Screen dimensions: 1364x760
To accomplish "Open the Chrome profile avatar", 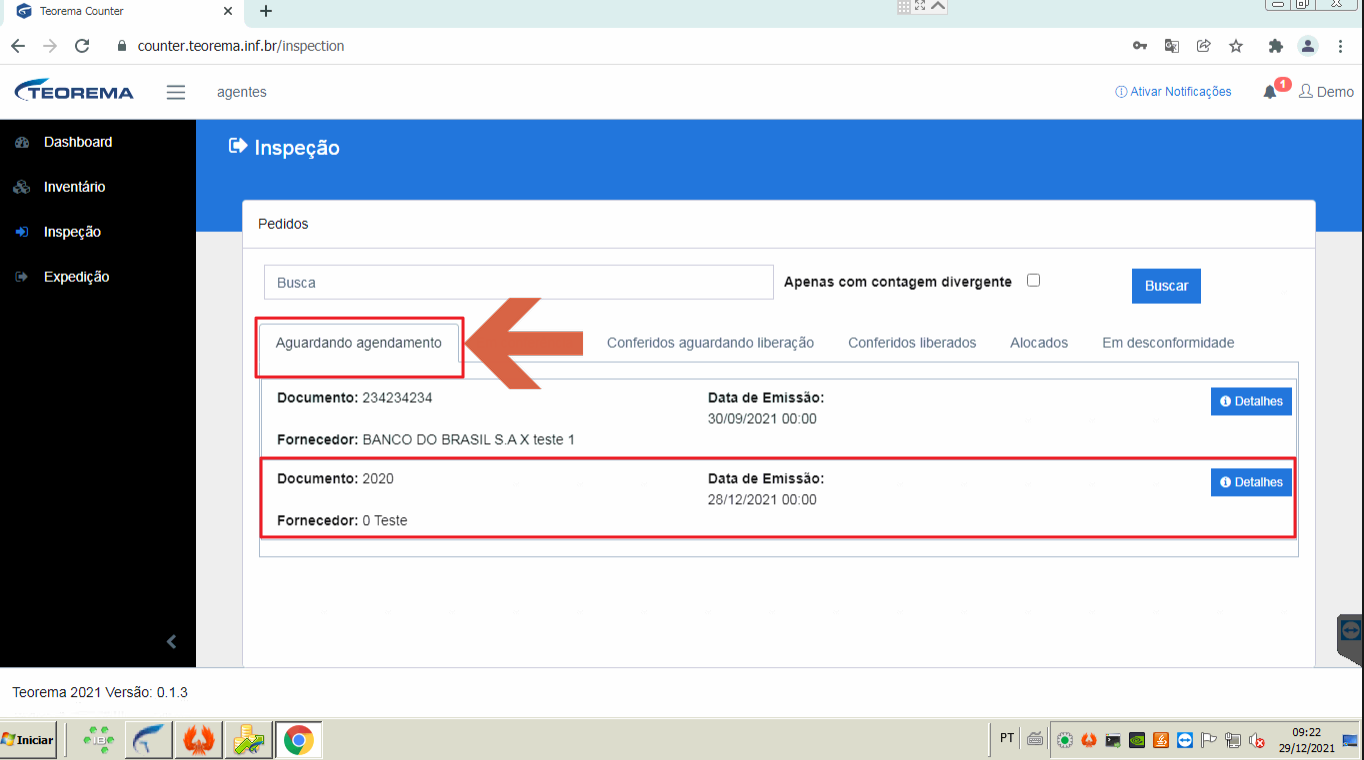I will 1308,46.
